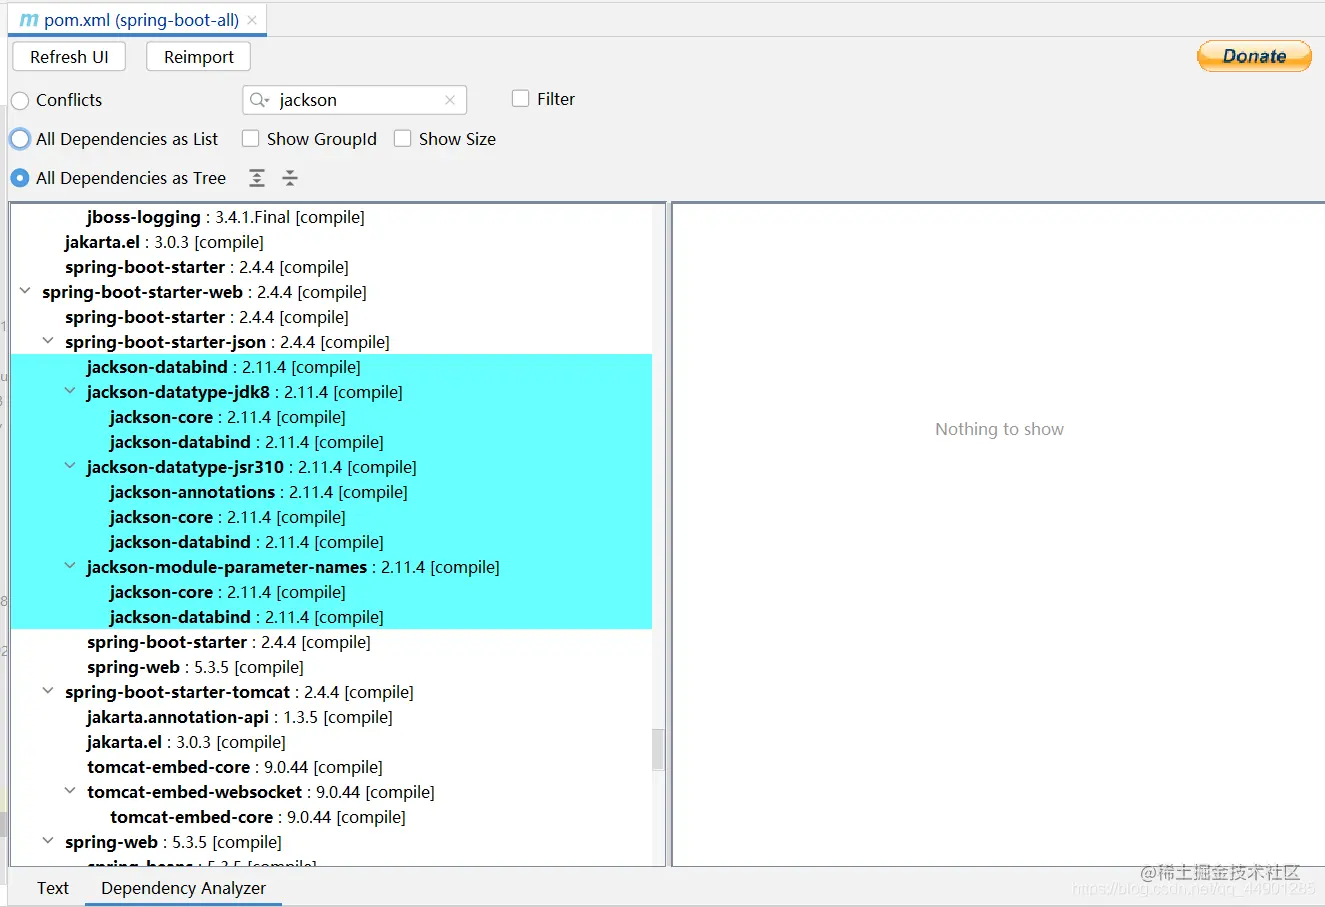Viewport: 1325px width, 907px height.
Task: Close the pom.xml (spring-boot-all) tab
Action: pos(252,20)
